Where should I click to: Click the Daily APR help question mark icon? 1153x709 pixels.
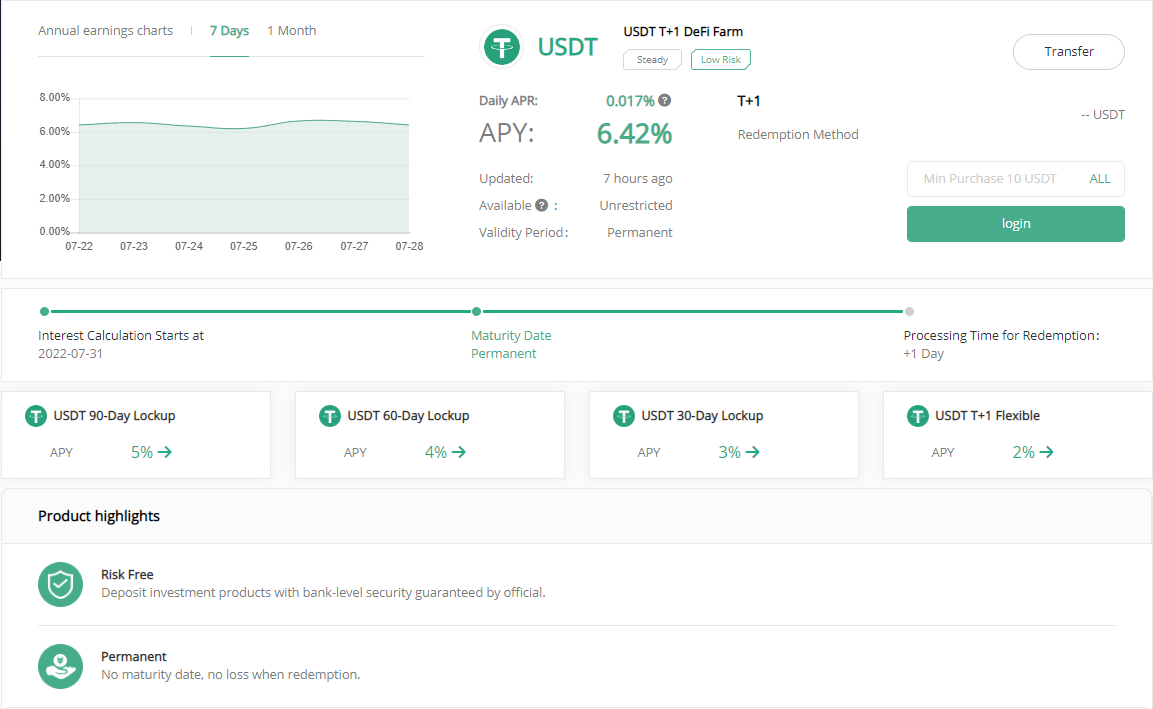click(x=665, y=100)
